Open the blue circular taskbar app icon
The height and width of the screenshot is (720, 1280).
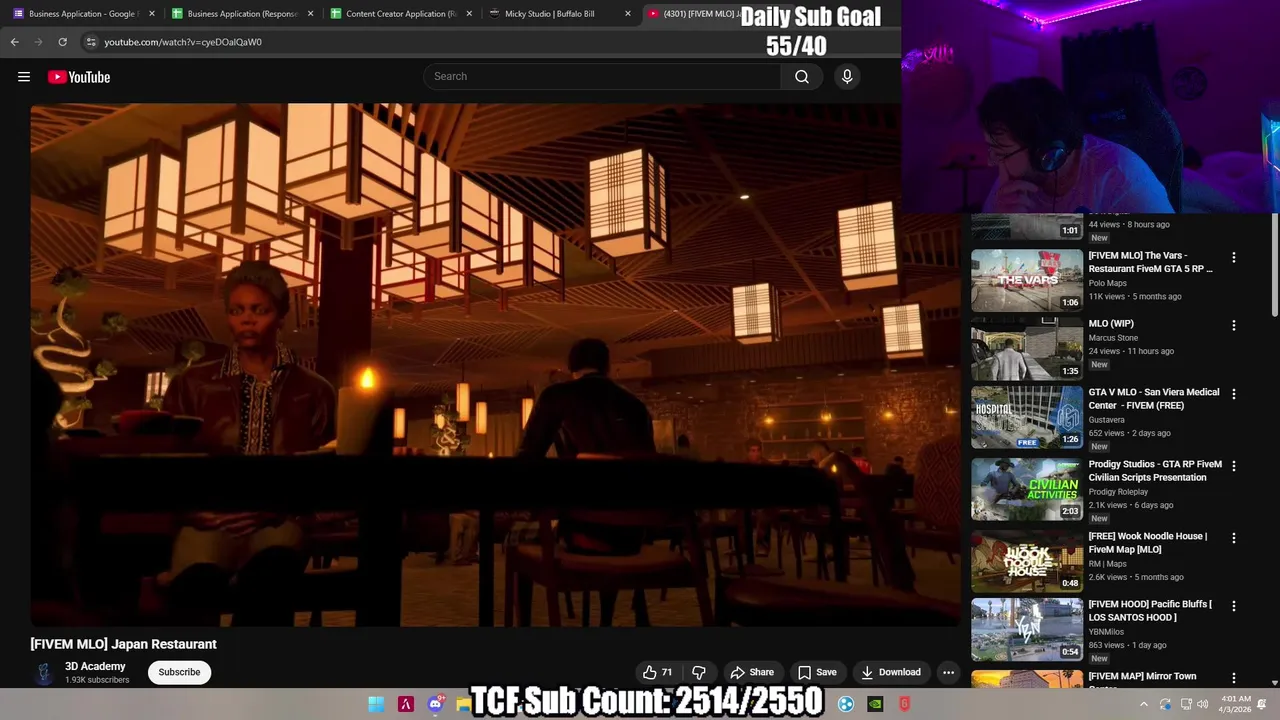pos(846,704)
